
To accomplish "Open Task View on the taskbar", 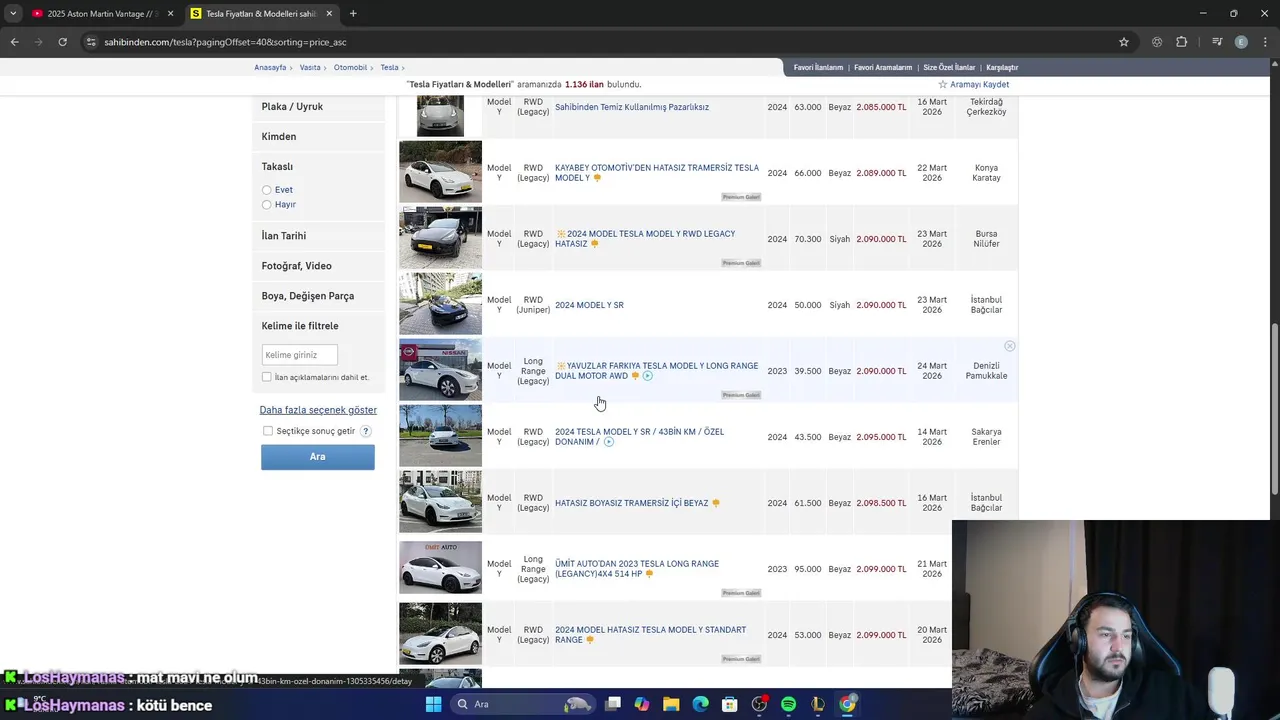I will [x=613, y=704].
